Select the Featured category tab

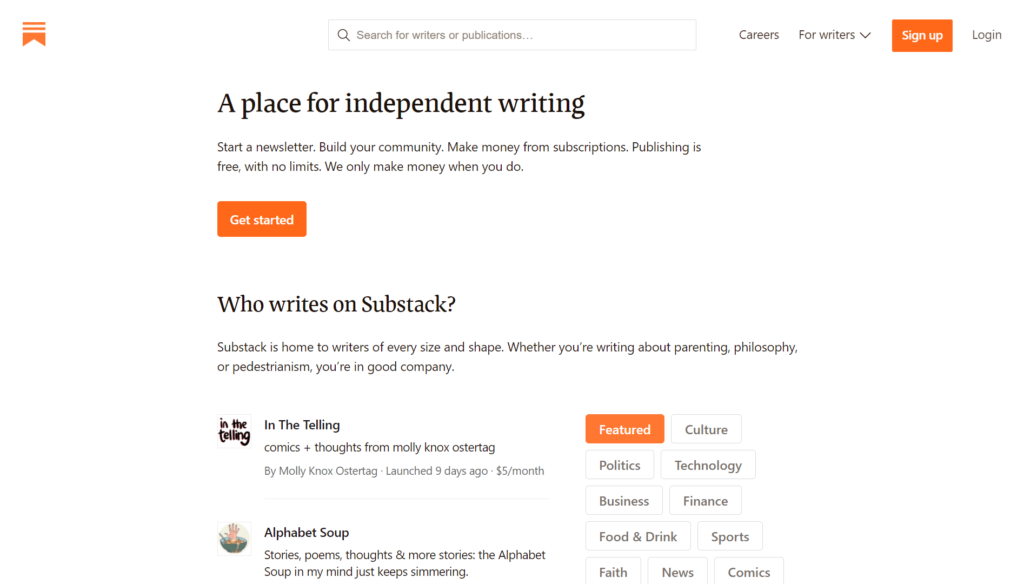pyautogui.click(x=625, y=429)
